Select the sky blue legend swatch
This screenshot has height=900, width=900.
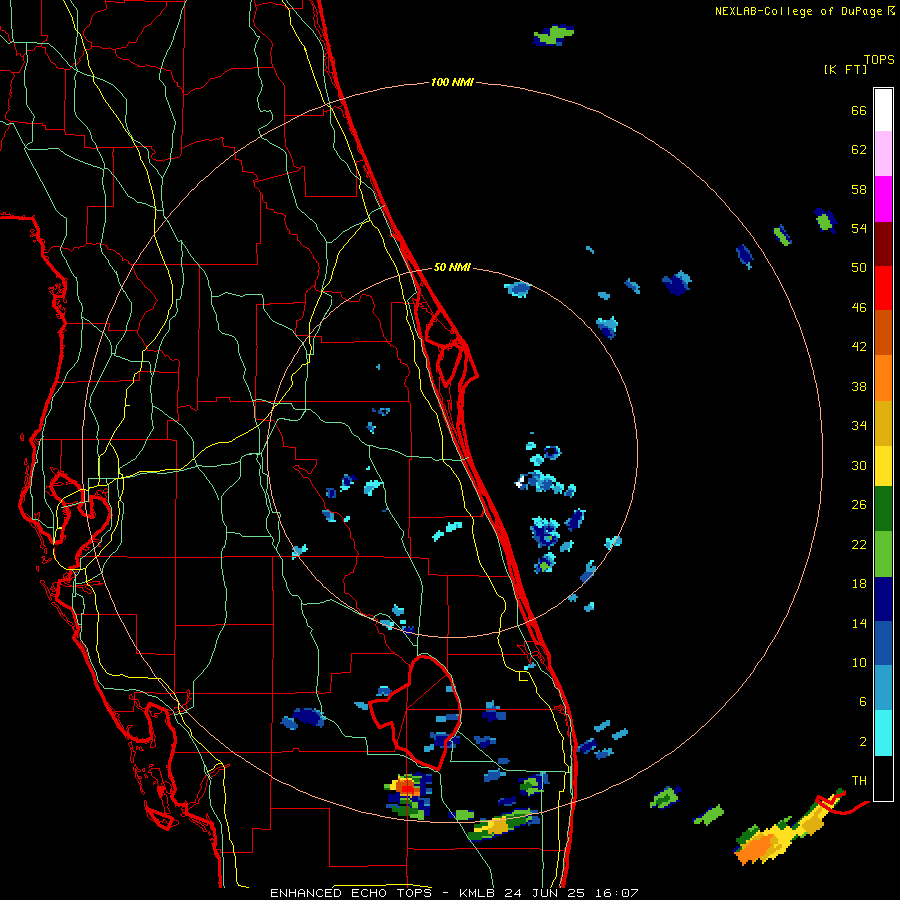[883, 688]
